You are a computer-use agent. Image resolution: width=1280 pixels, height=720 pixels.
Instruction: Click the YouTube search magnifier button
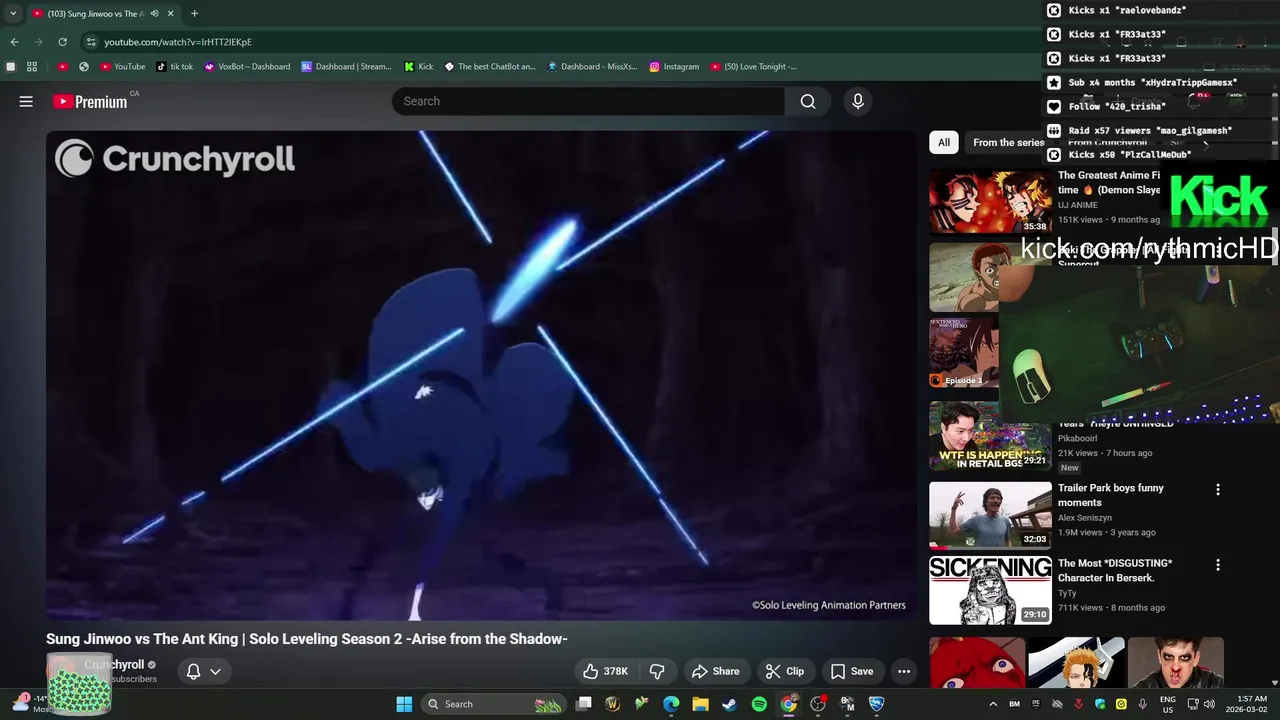tap(808, 101)
